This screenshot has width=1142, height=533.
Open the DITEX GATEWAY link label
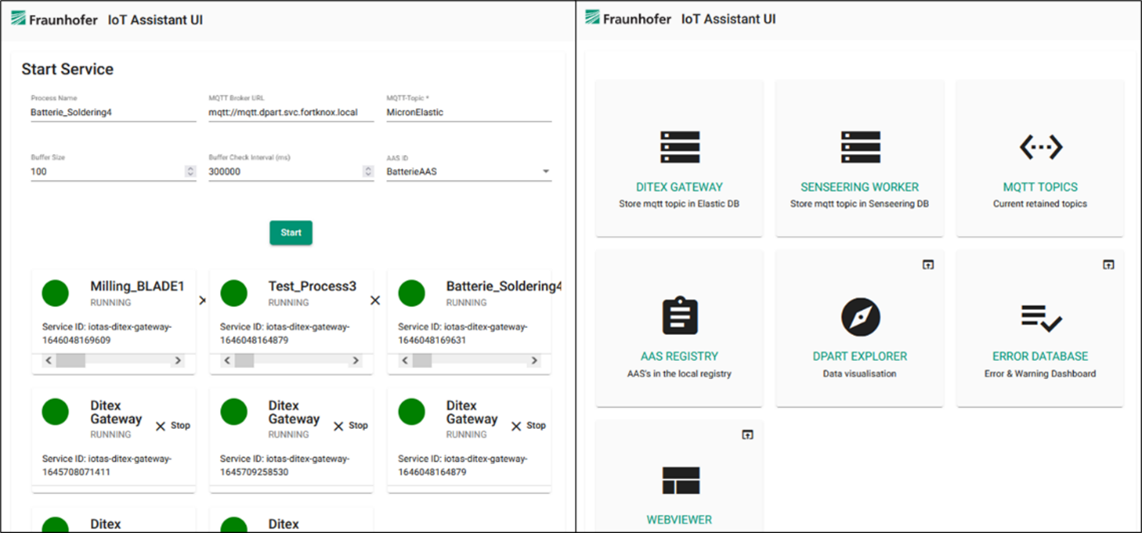[x=680, y=187]
